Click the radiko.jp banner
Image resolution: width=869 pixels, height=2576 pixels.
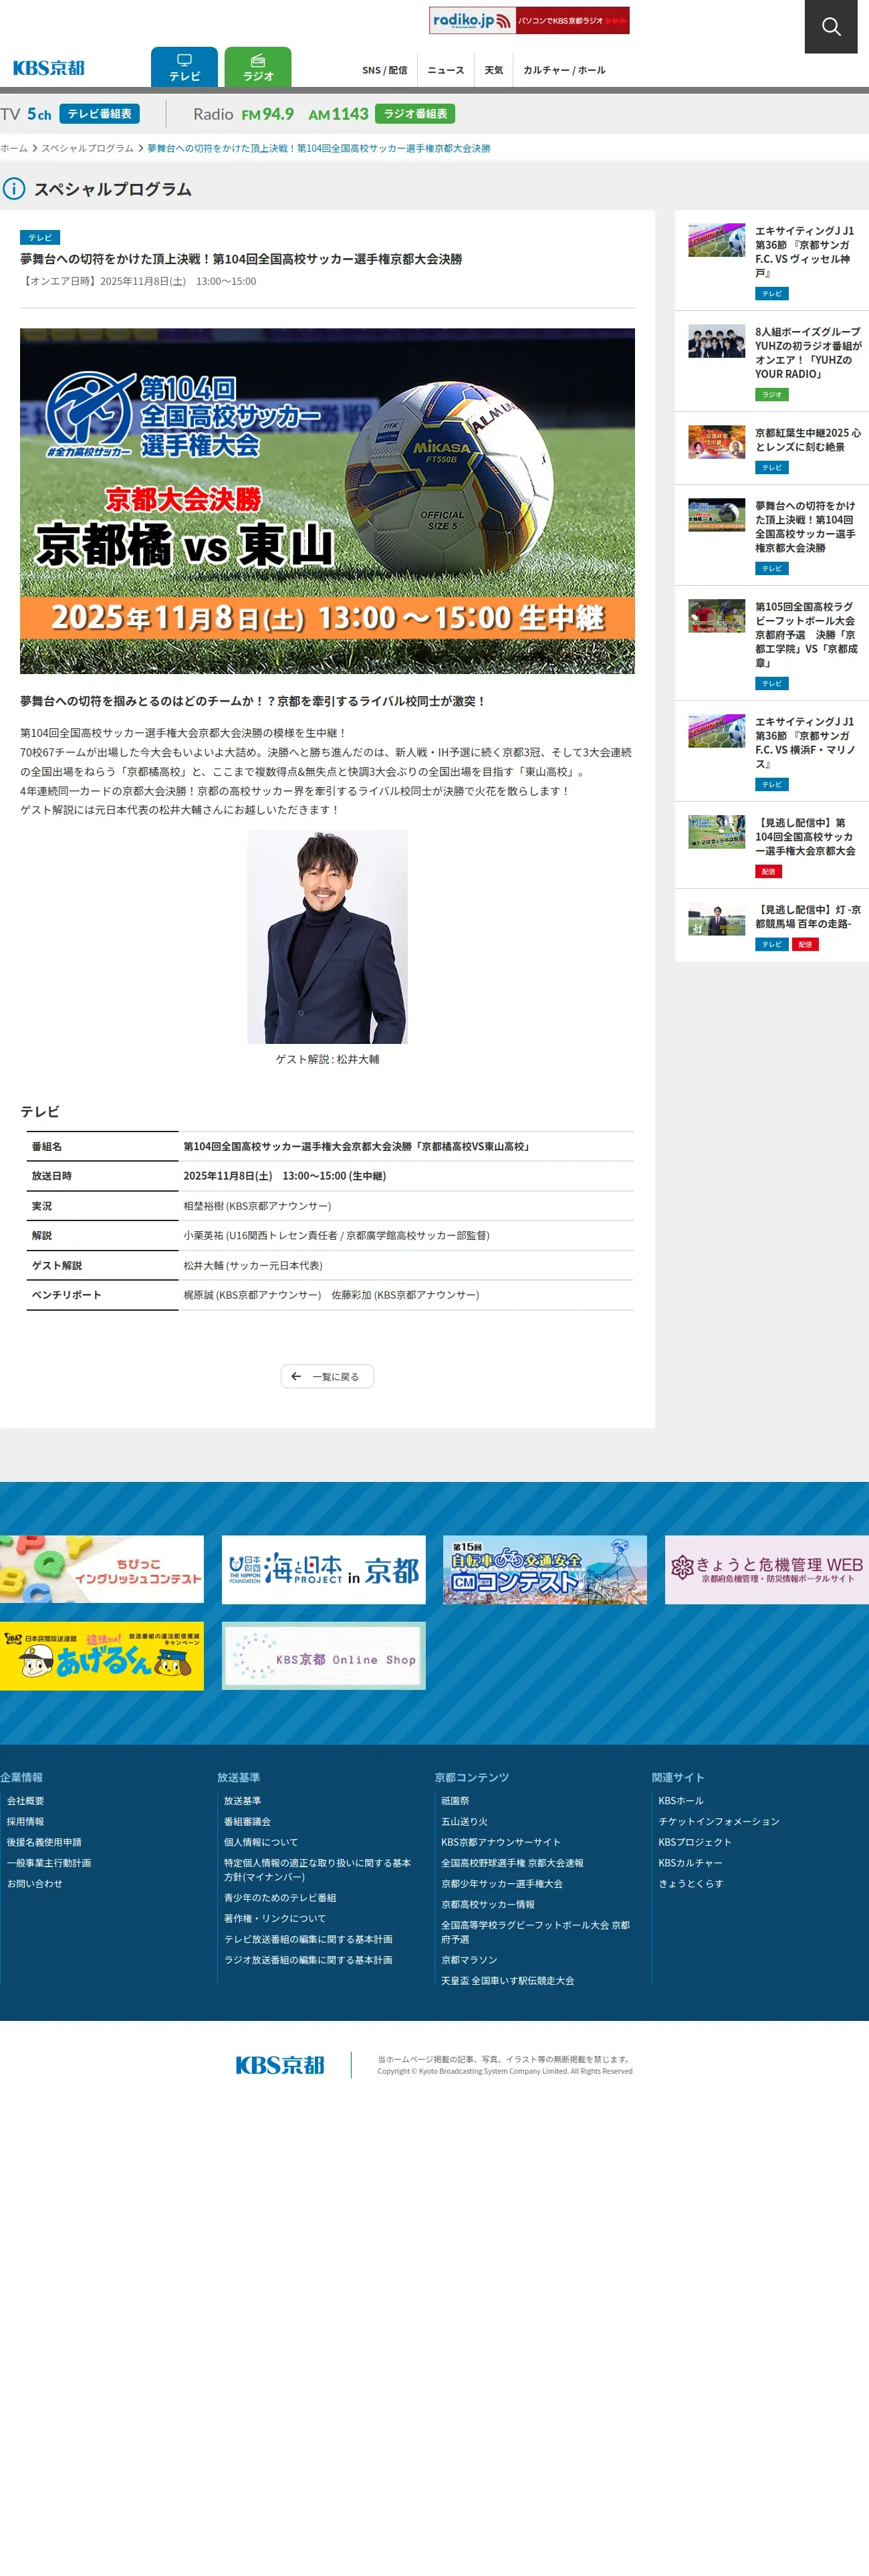point(529,20)
